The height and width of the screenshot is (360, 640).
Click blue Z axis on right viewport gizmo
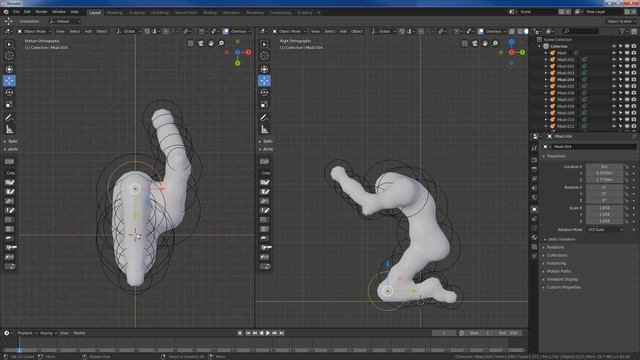511,42
